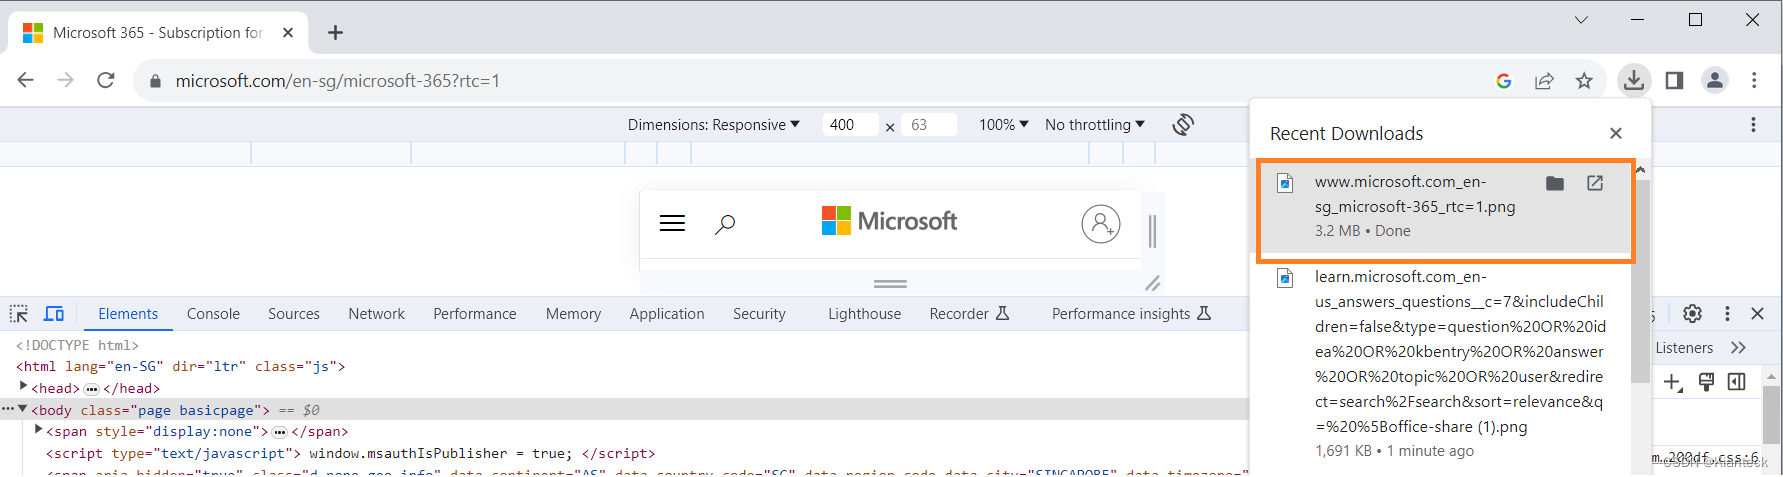This screenshot has width=1783, height=477.
Task: Click the browser back arrow
Action: 26,80
